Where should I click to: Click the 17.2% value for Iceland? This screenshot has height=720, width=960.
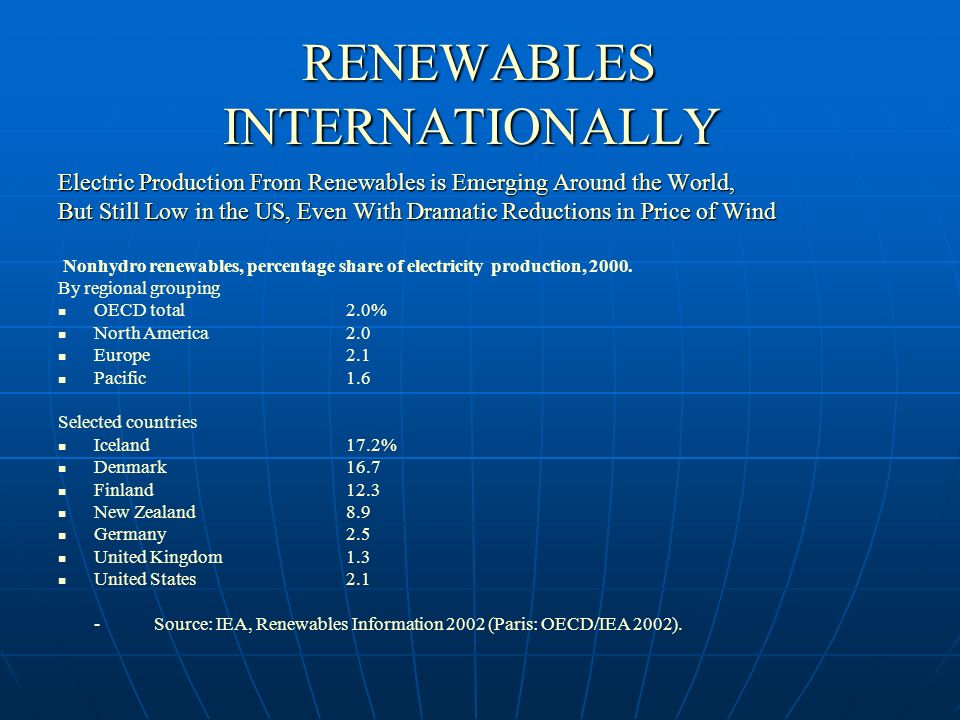(372, 445)
